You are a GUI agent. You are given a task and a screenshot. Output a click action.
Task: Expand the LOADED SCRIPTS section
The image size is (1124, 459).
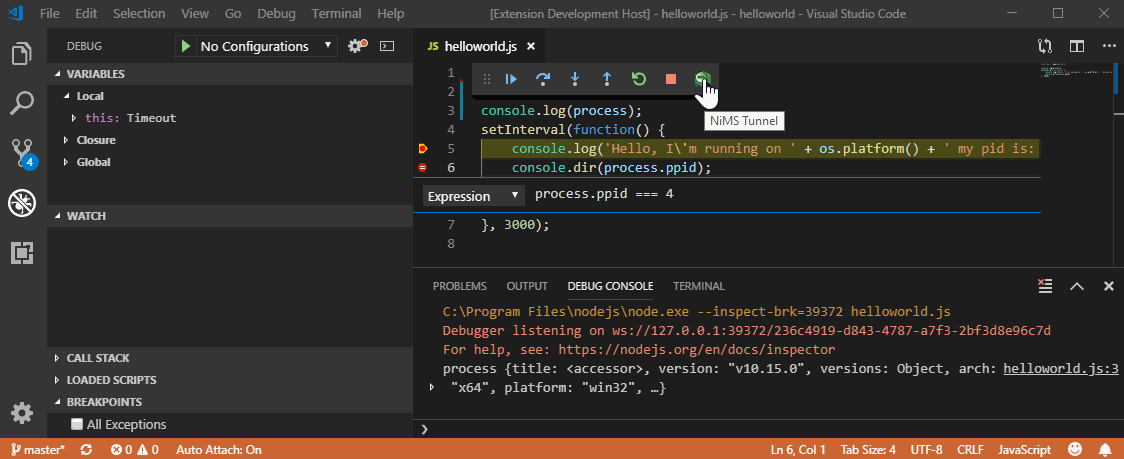230,380
